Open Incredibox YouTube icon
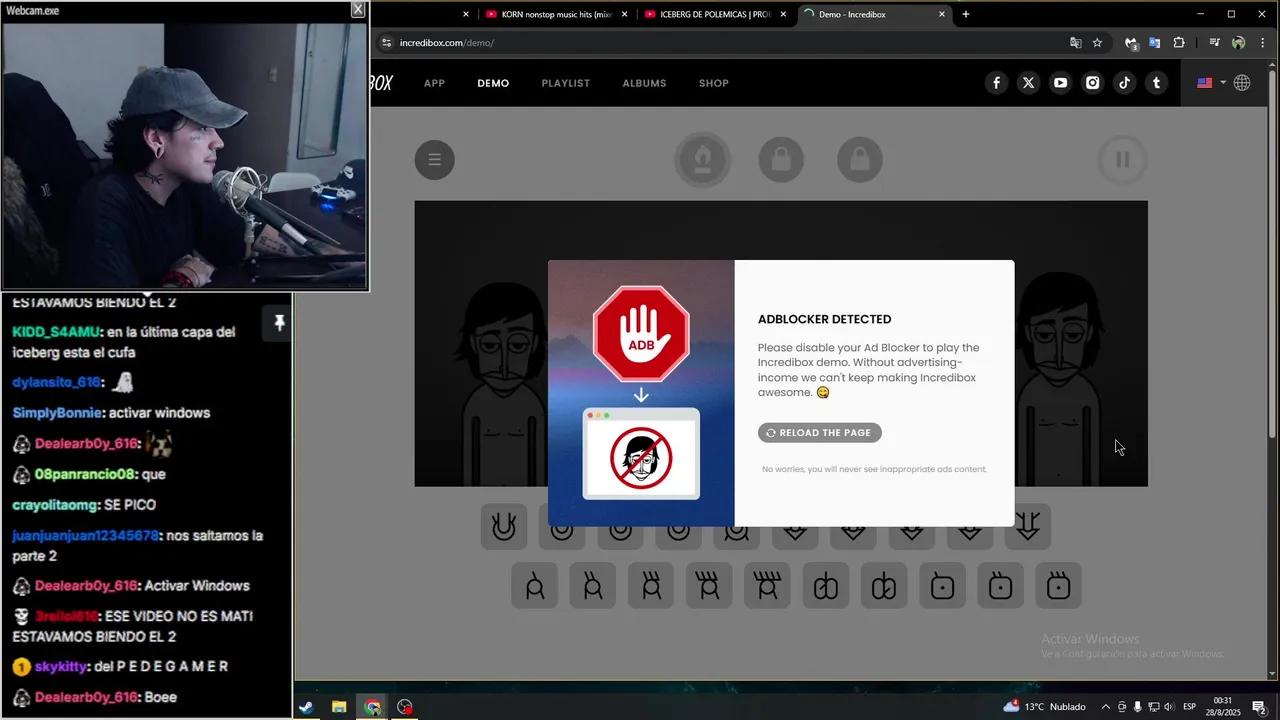 click(1060, 83)
